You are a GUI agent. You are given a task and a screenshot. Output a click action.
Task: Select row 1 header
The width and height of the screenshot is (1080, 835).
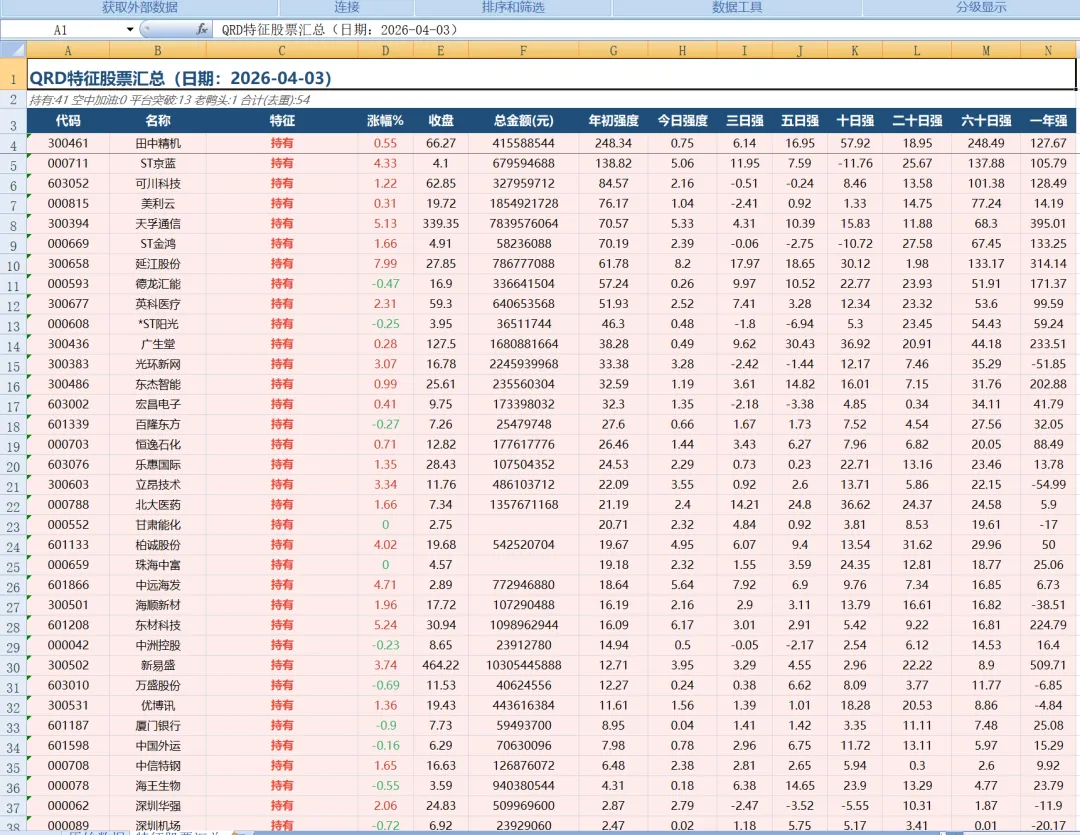point(13,74)
